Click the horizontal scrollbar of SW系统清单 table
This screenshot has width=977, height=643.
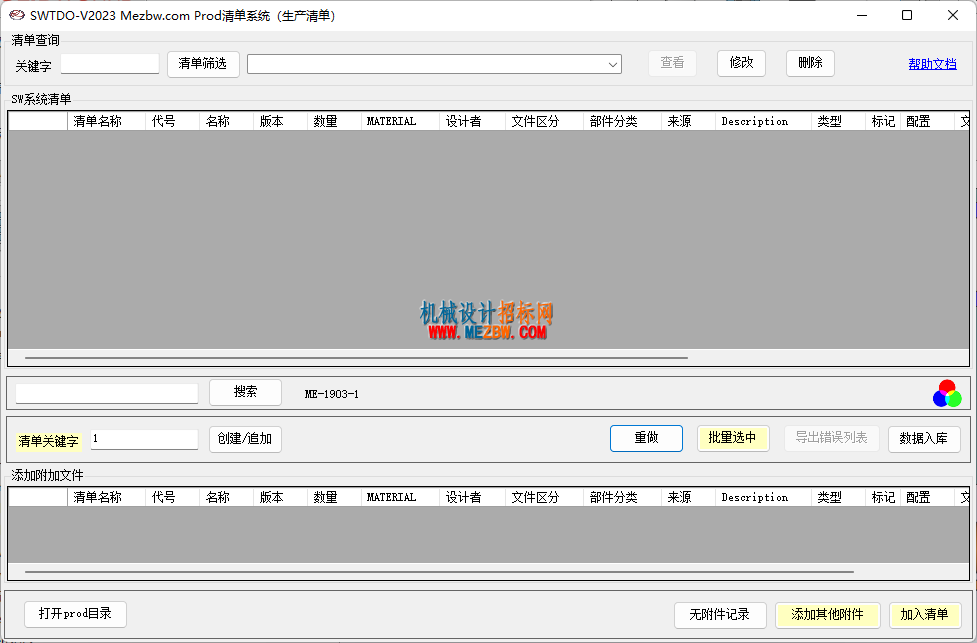(x=356, y=358)
